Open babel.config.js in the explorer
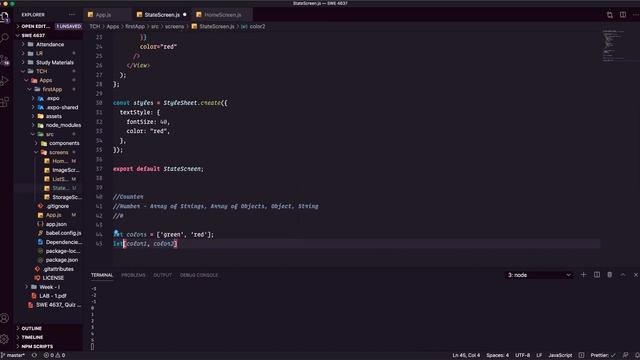The height and width of the screenshot is (360, 640). [x=49, y=233]
